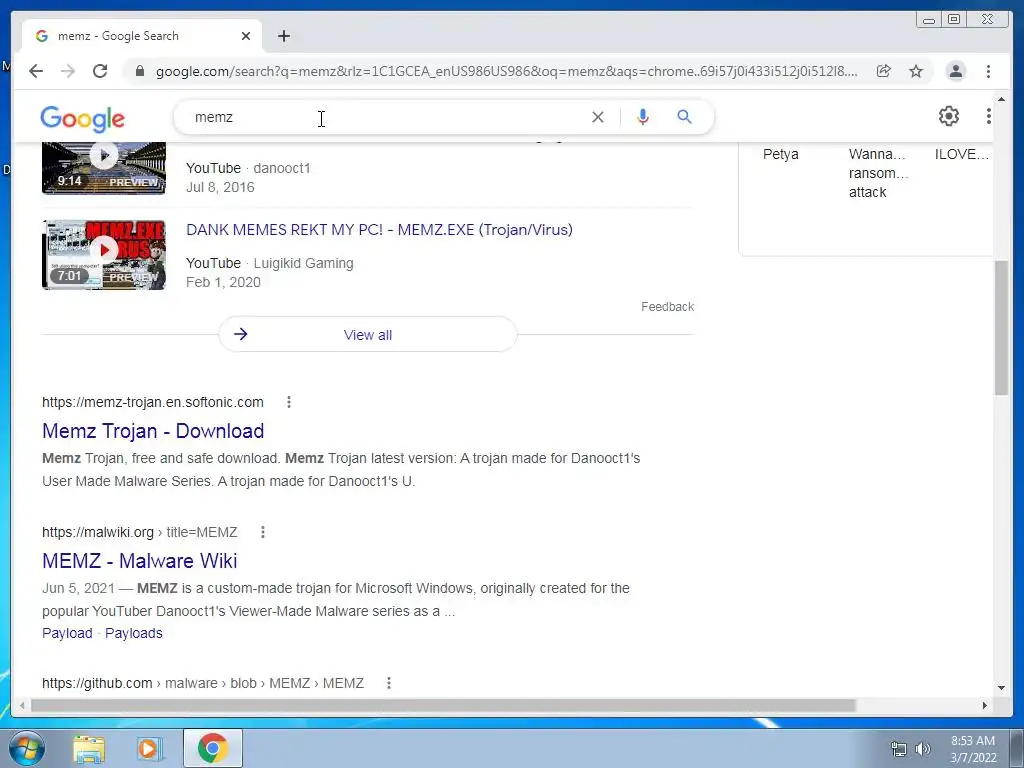1024x768 pixels.
Task: Open more options for malwiki.org result
Action: (263, 532)
